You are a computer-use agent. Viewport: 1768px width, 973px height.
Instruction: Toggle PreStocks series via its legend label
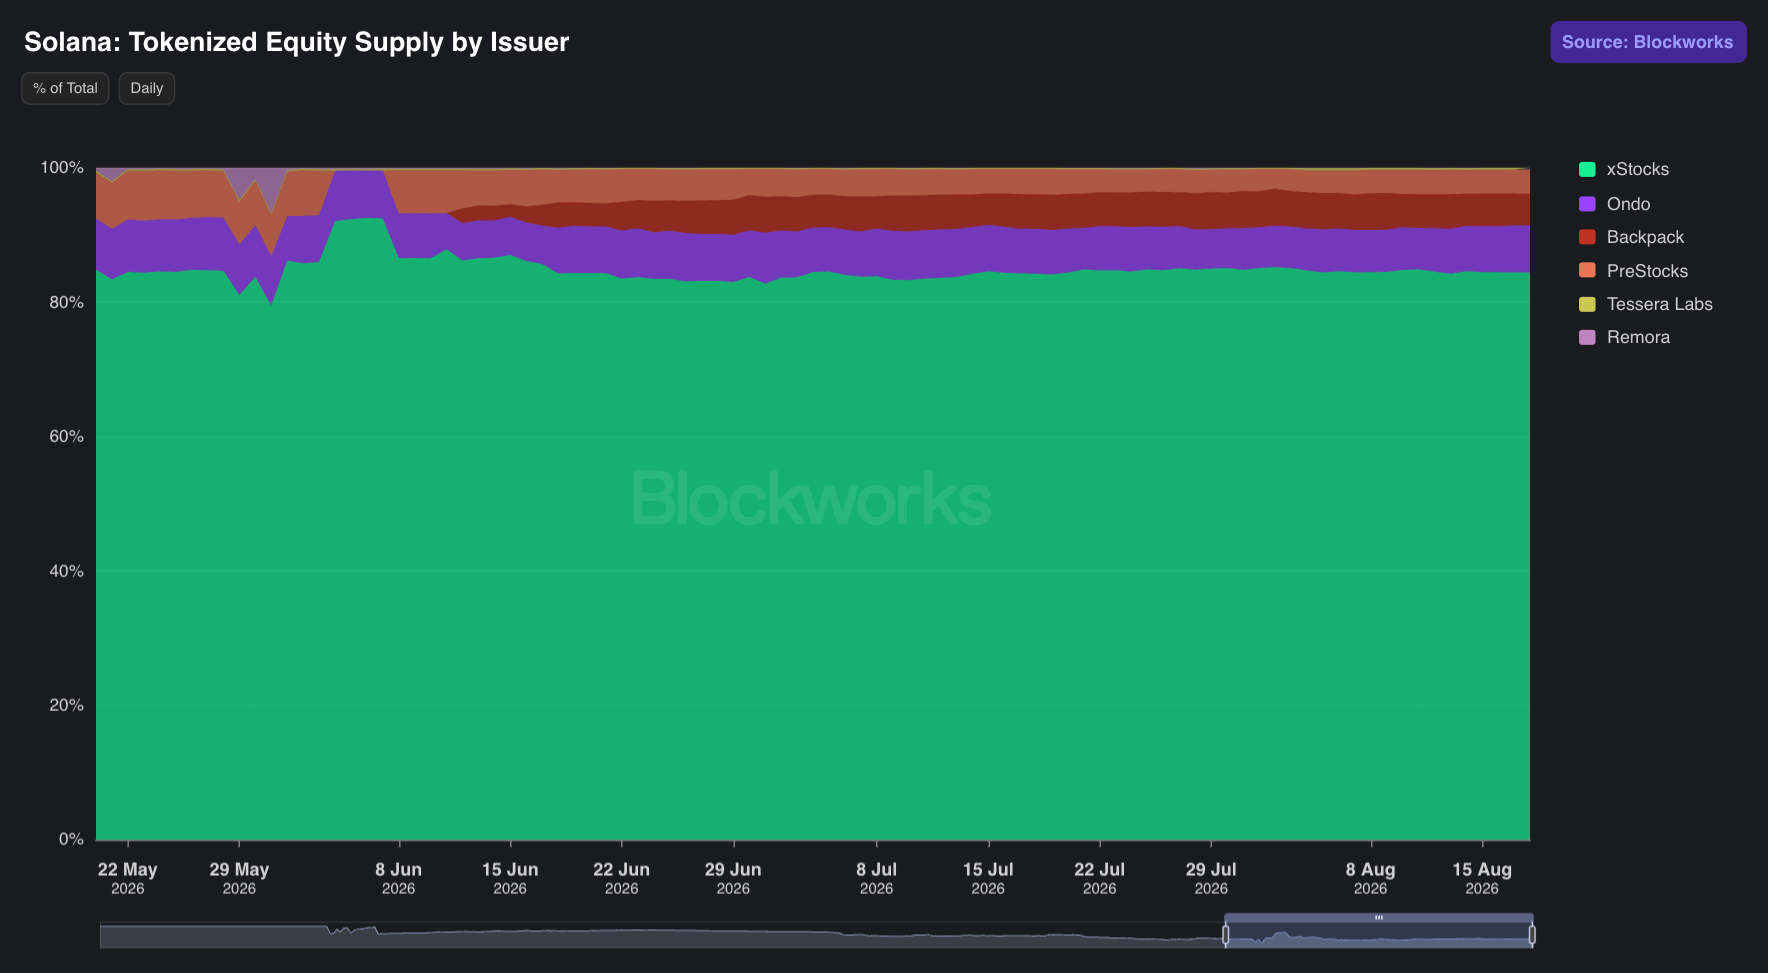1647,271
